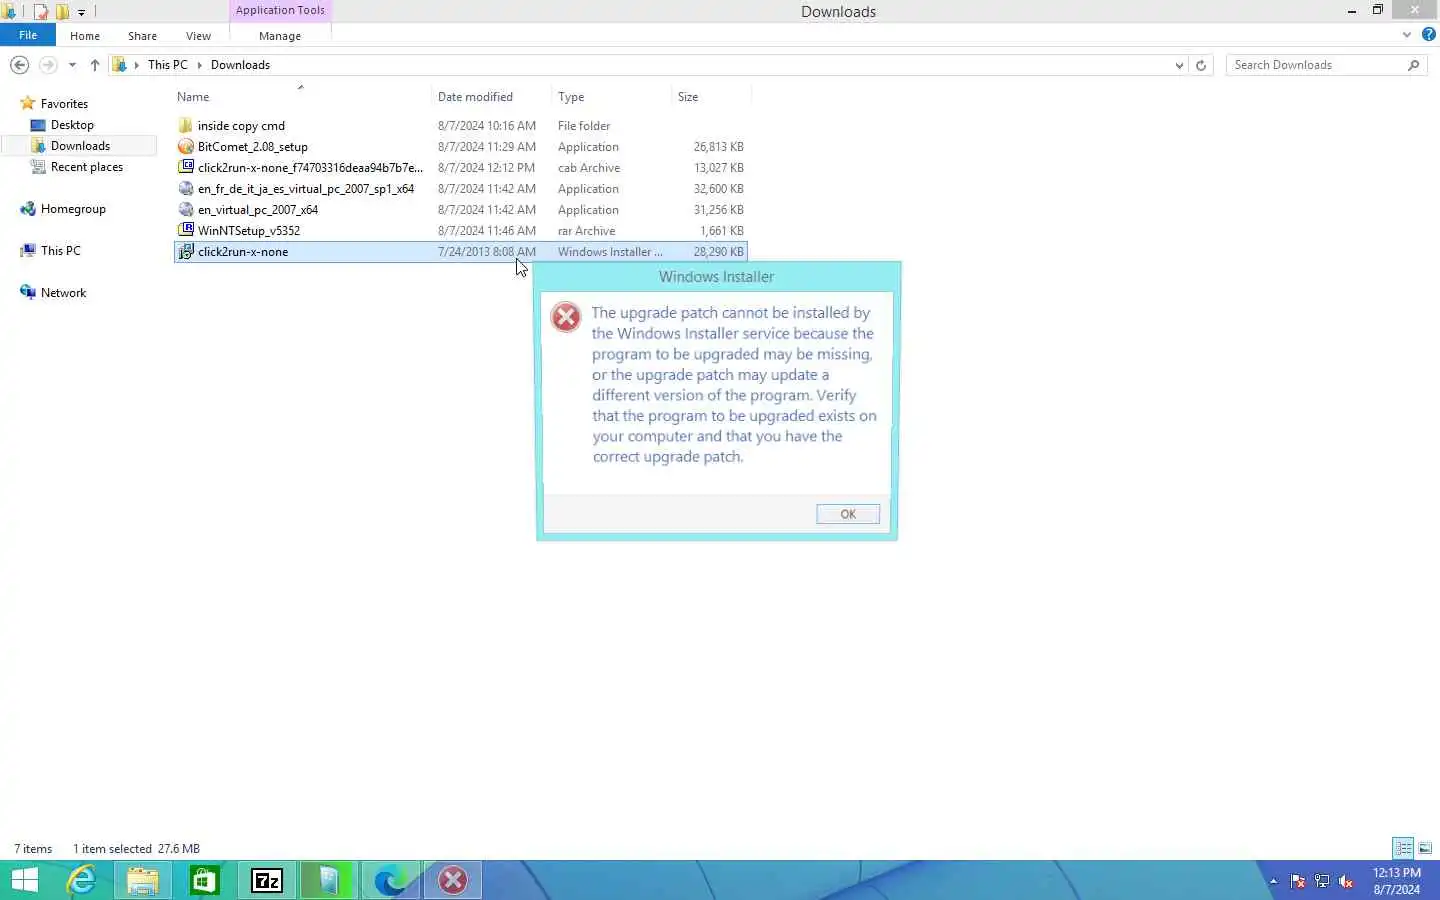Click the New folder quick access icon
Viewport: 1440px width, 900px height.
[x=62, y=12]
